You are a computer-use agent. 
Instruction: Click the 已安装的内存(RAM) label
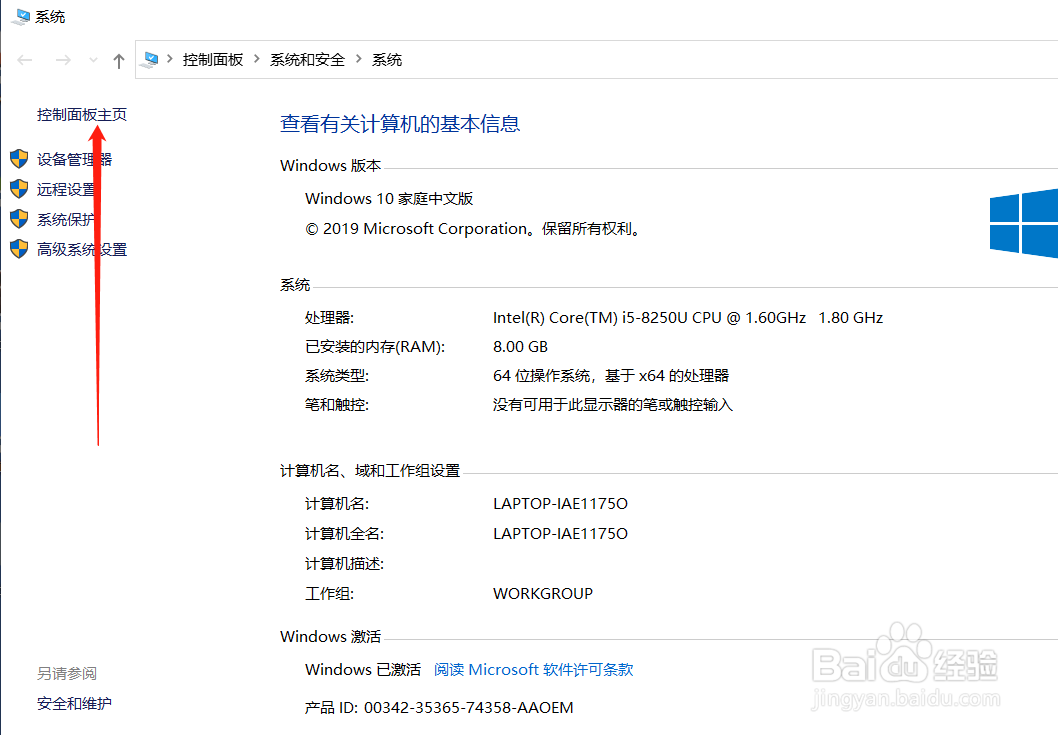375,347
